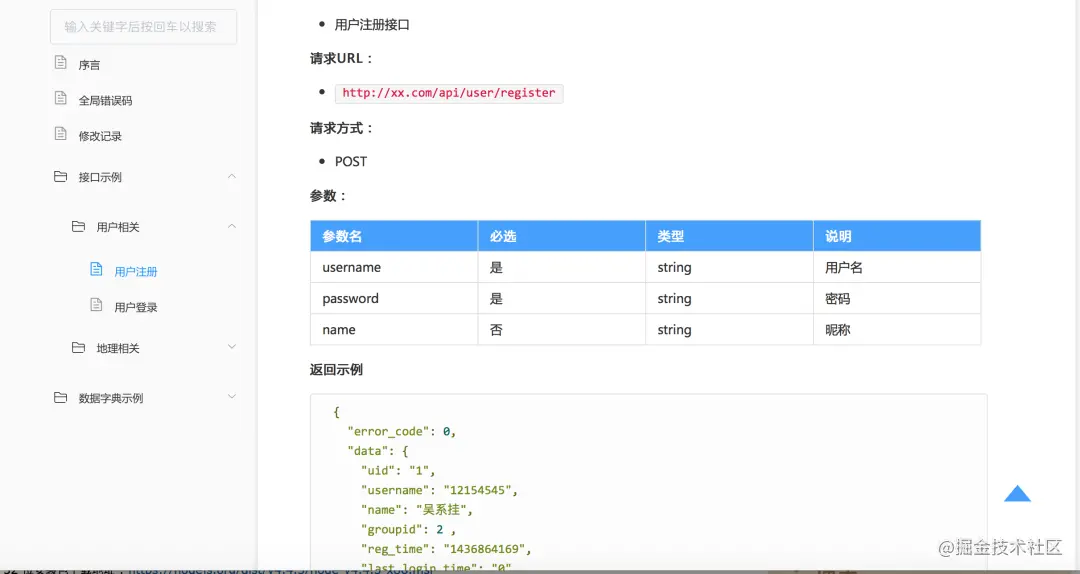Click the 密码 description cell
Image resolution: width=1080 pixels, height=574 pixels.
click(x=897, y=298)
